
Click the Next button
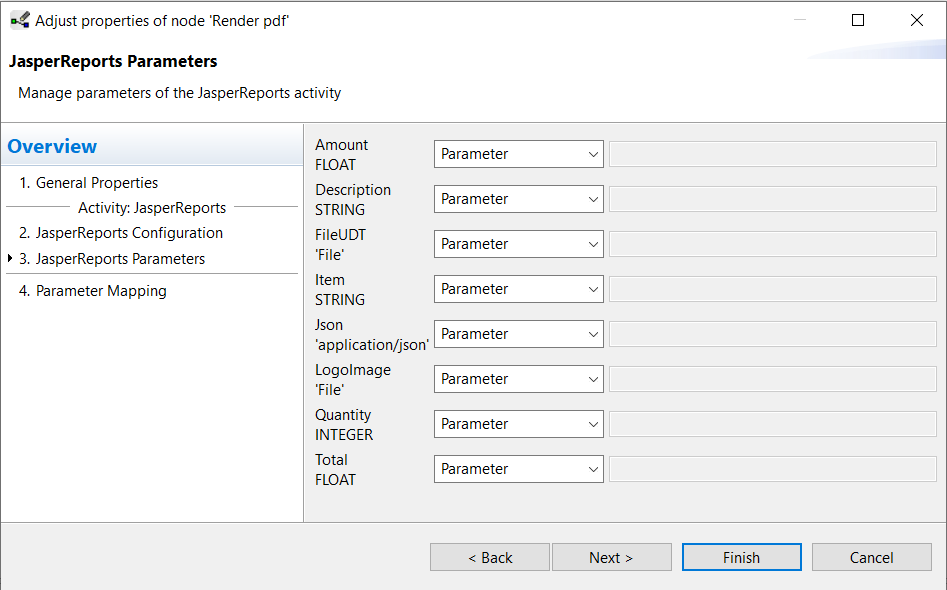611,557
